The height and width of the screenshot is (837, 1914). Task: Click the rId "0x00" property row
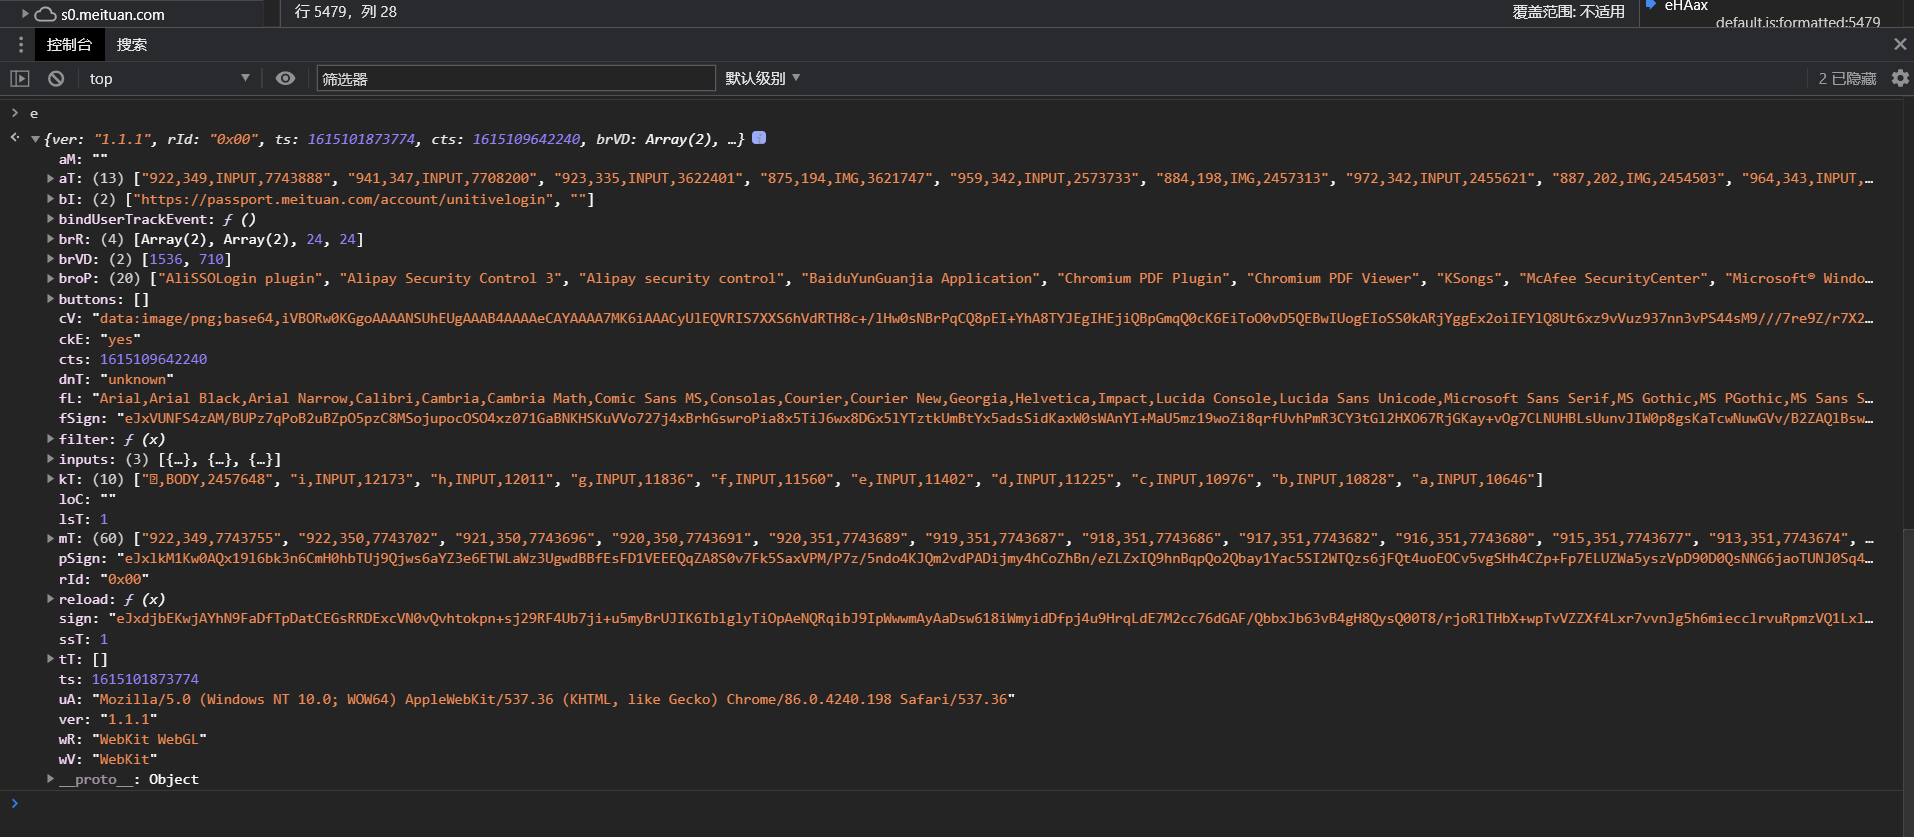pos(104,579)
